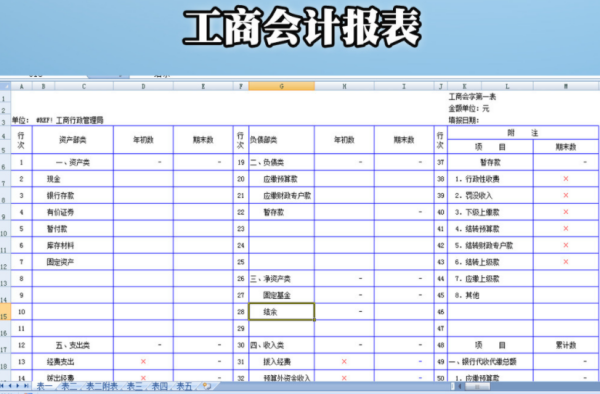Select column A header
The width and height of the screenshot is (600, 394).
tap(21, 86)
